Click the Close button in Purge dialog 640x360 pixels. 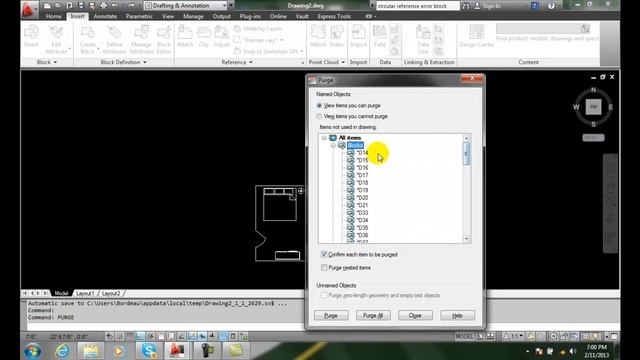point(415,316)
